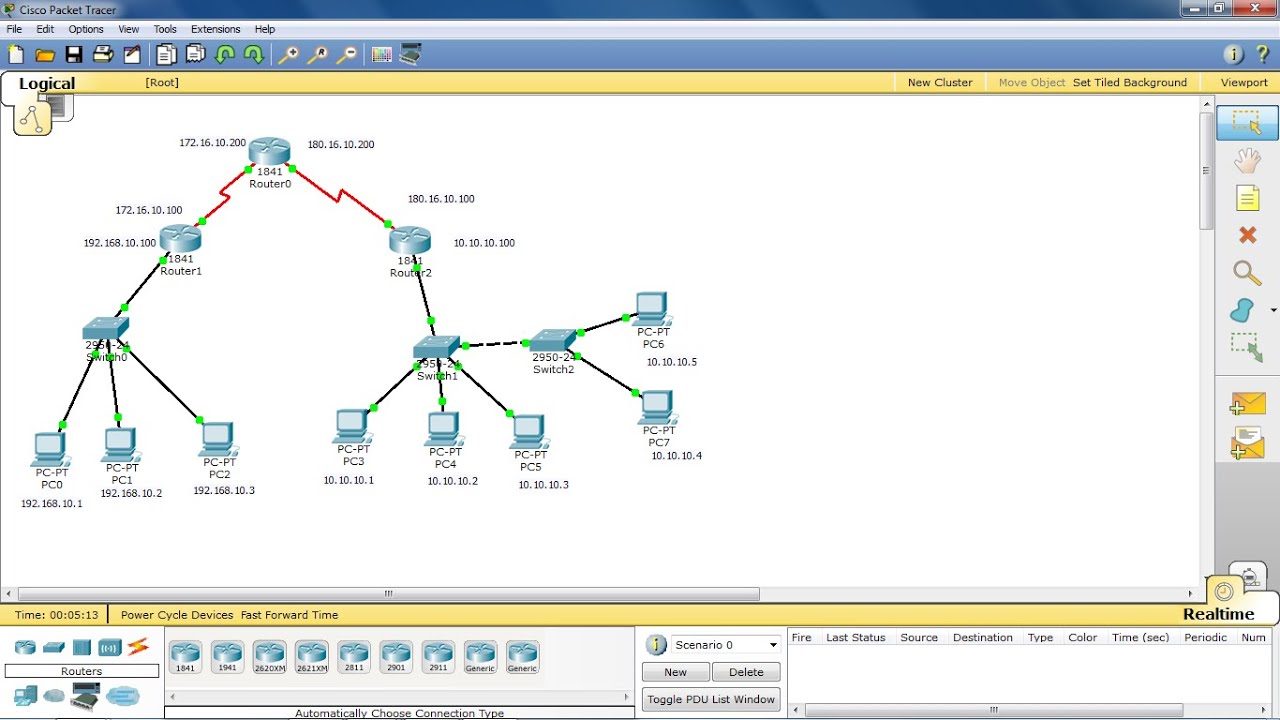Viewport: 1280px width, 720px height.
Task: Open the Activity Wizard toolbar icon
Action: pos(132,55)
